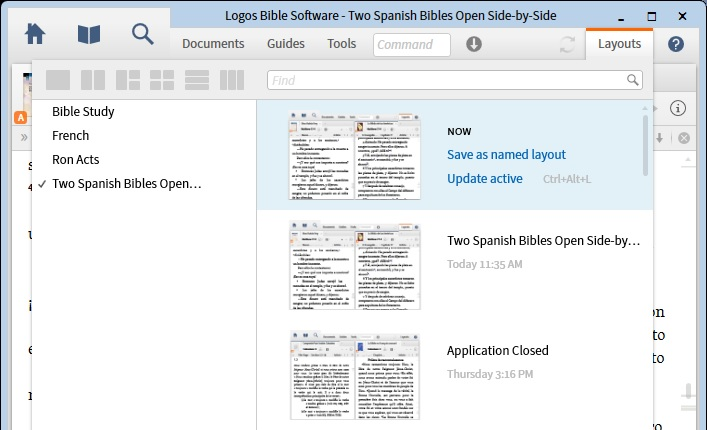Click the Command input box

[411, 44]
